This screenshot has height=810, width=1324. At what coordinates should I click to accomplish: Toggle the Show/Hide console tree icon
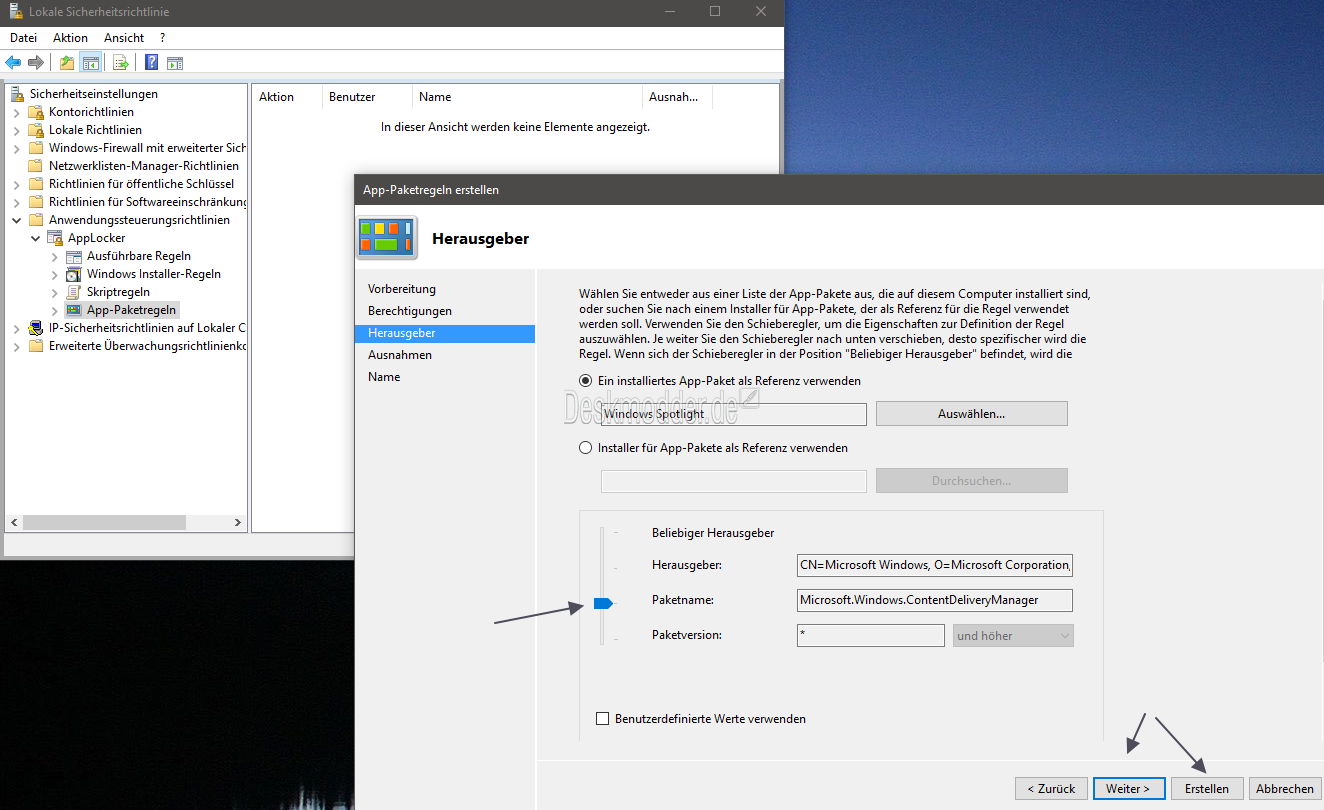point(90,63)
